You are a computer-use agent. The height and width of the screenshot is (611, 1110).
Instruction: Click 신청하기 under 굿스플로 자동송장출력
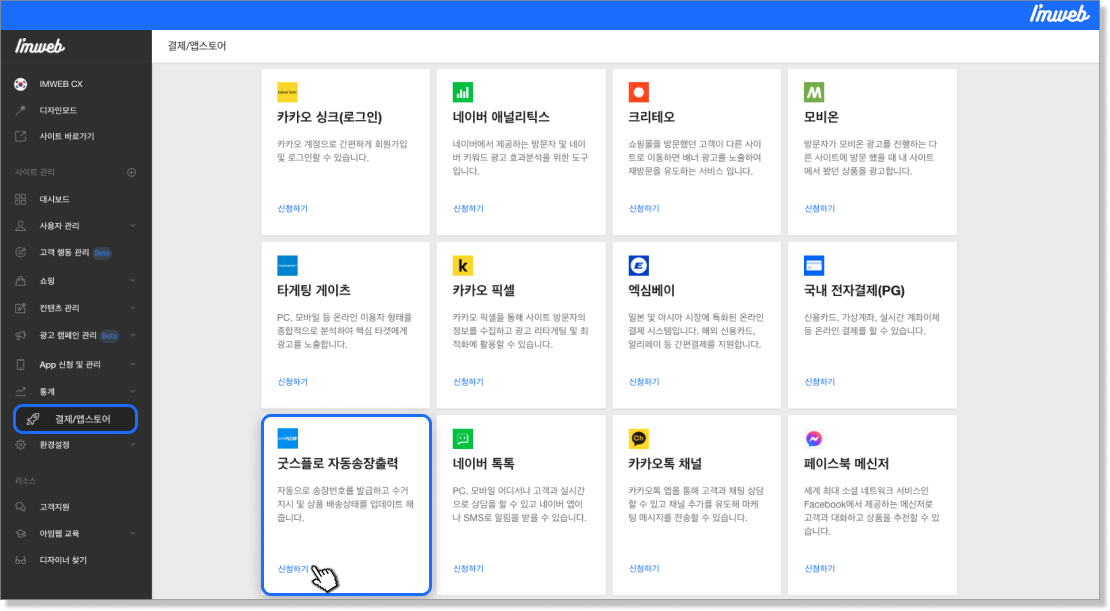(x=292, y=569)
